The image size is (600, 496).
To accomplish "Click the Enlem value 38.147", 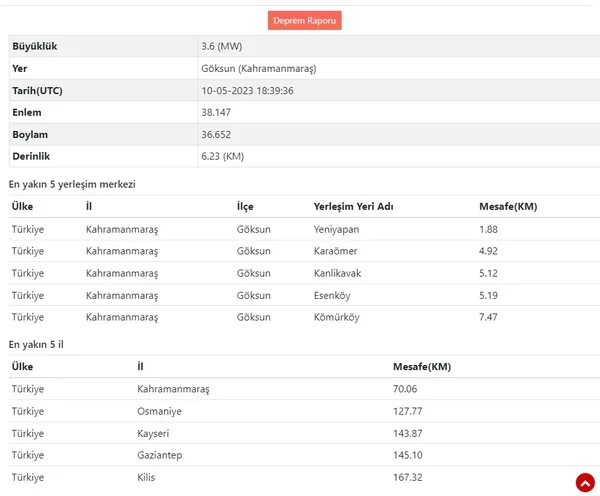I will [216, 113].
